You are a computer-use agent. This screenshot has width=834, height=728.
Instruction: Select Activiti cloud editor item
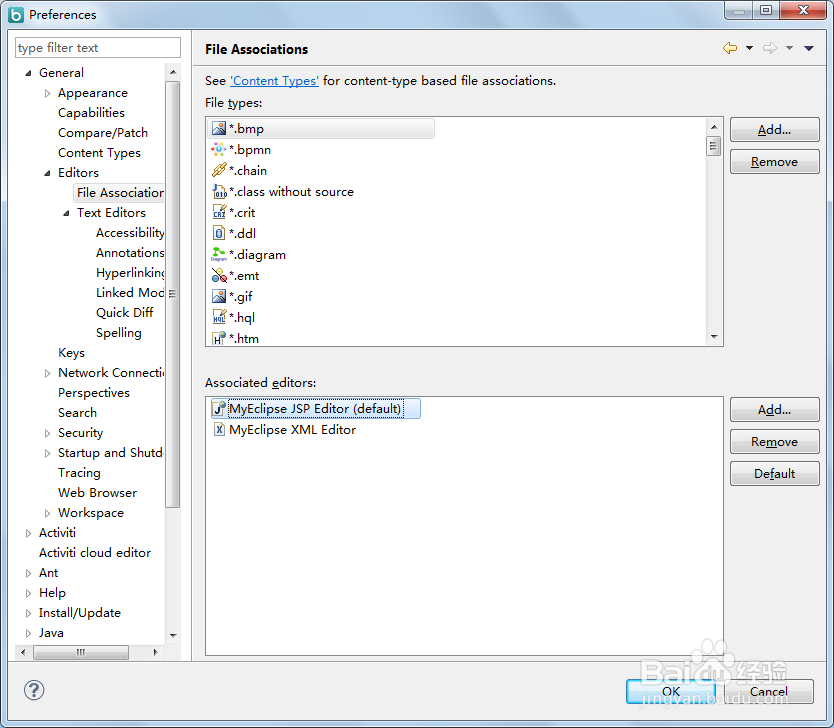pos(95,553)
